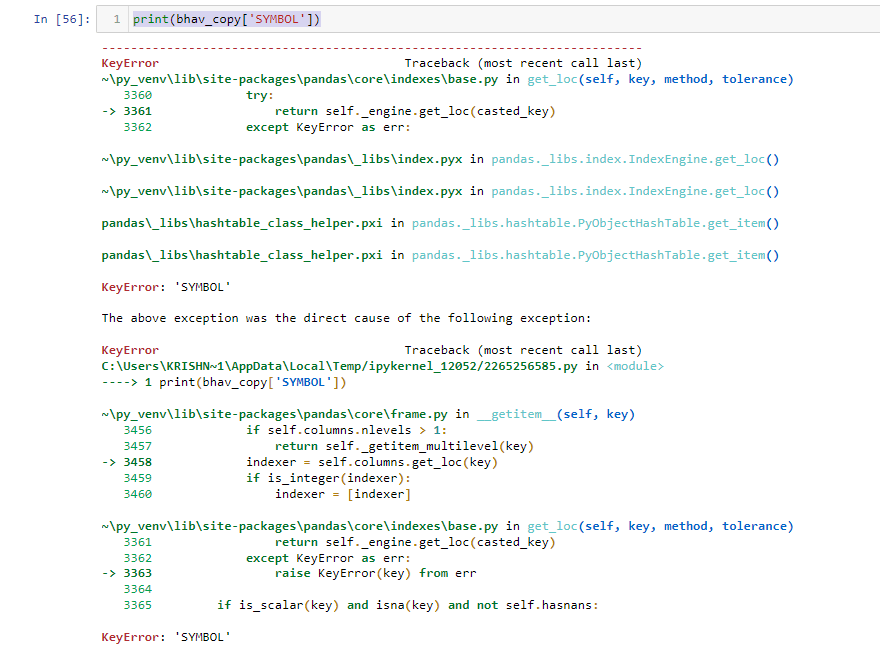Click the middle KeyError: 'SYMBOL' message
This screenshot has height=654, width=880.
(x=166, y=287)
